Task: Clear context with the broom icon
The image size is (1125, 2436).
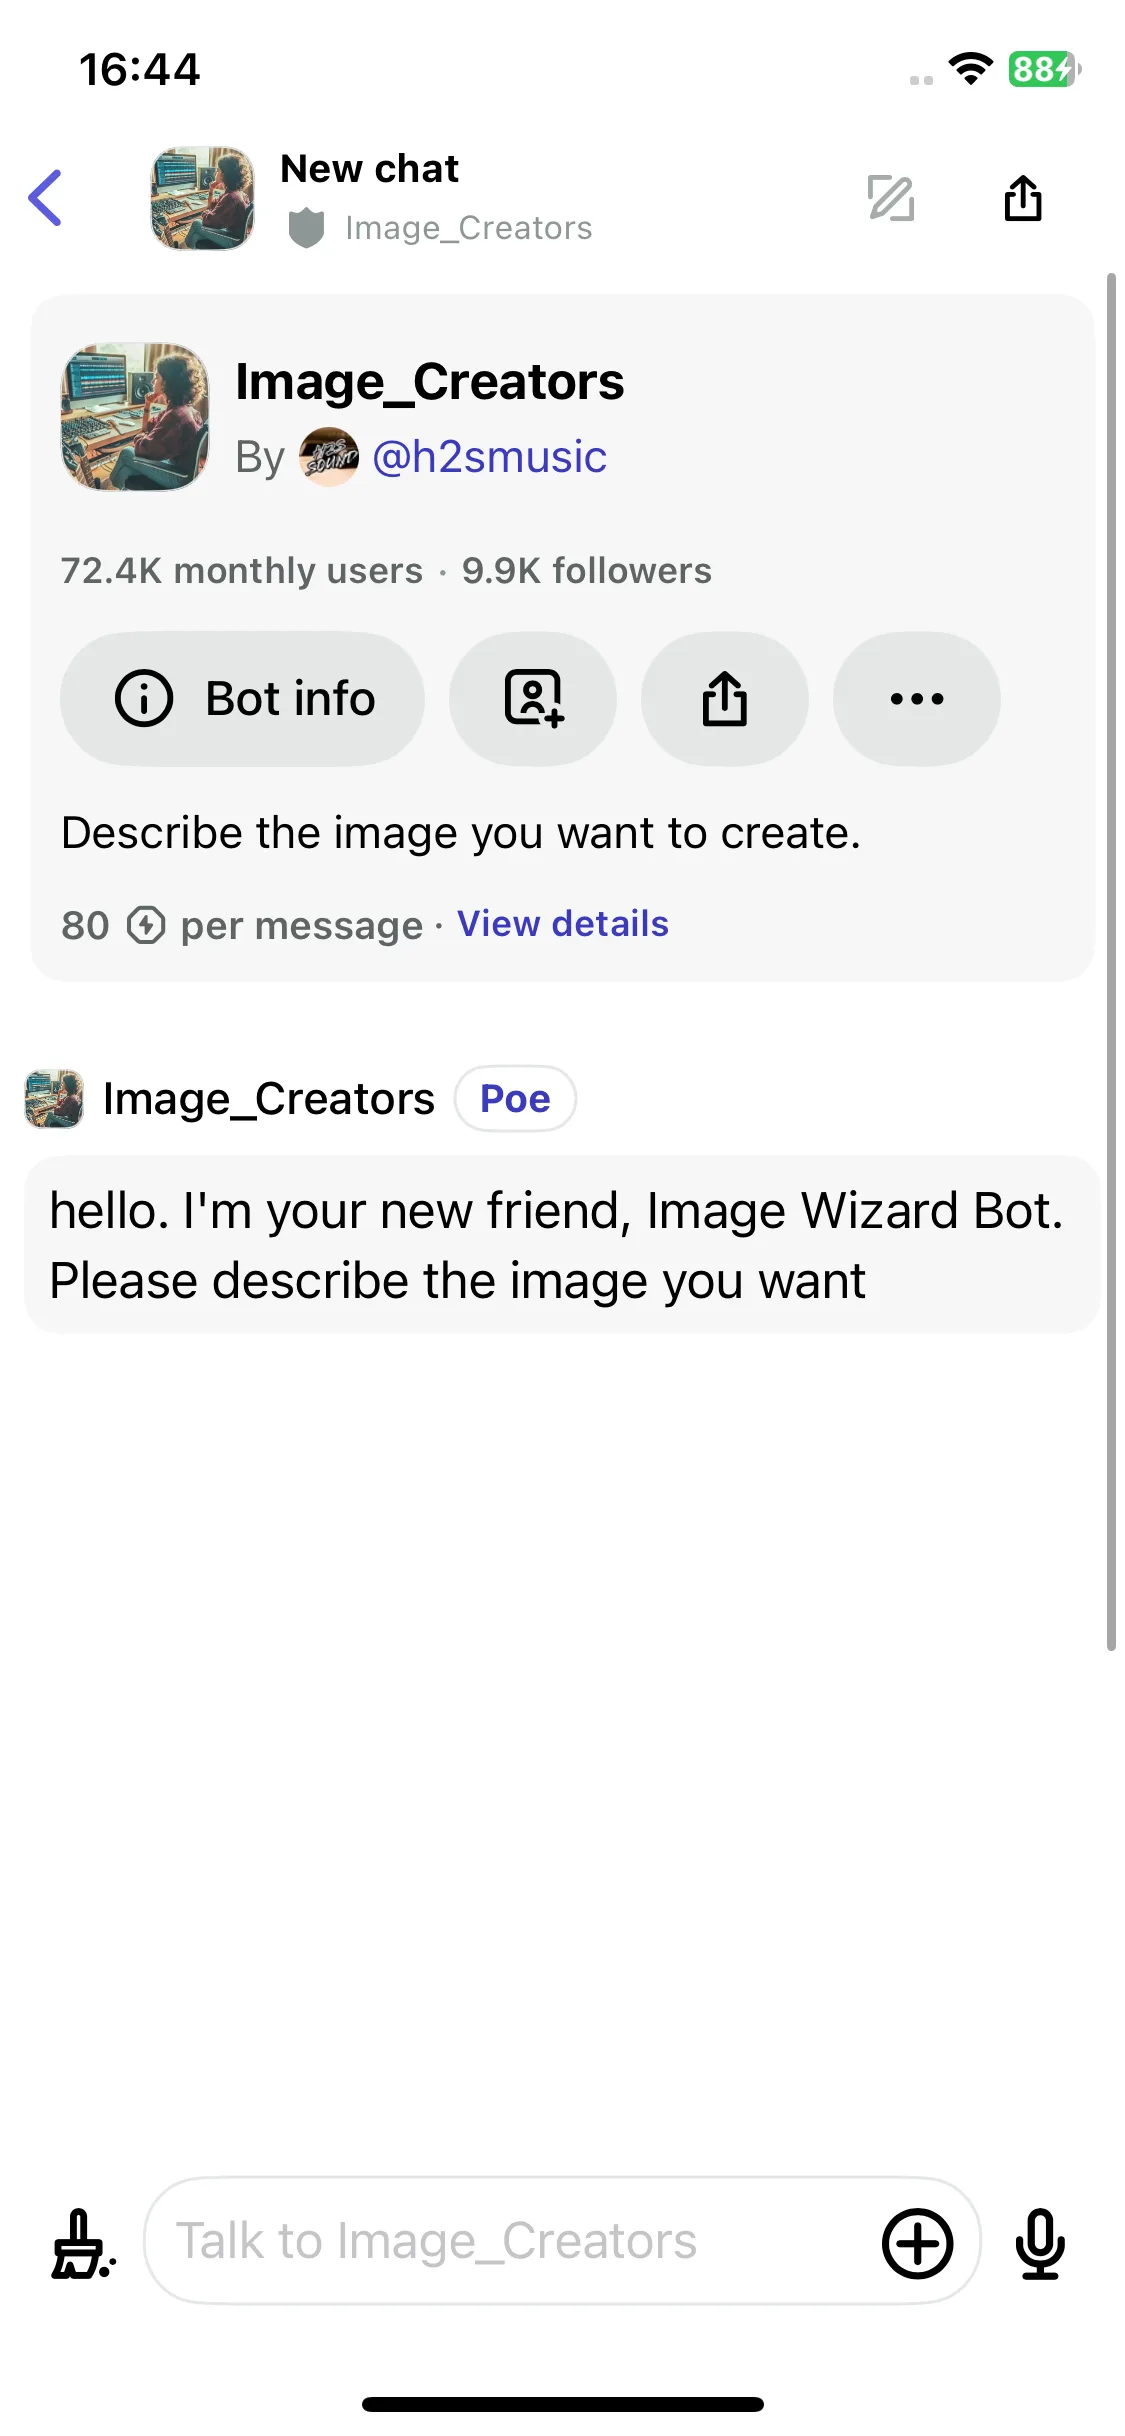Action: (x=84, y=2242)
